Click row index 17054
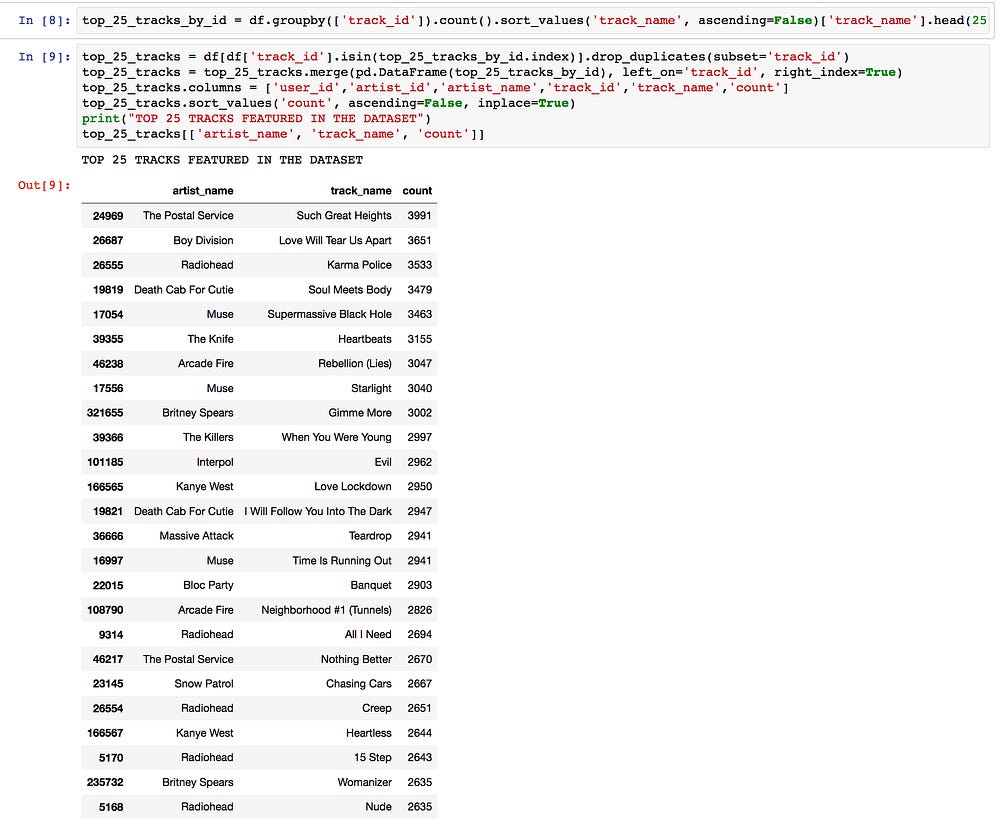Screen dimensions: 1000x837 point(108,315)
